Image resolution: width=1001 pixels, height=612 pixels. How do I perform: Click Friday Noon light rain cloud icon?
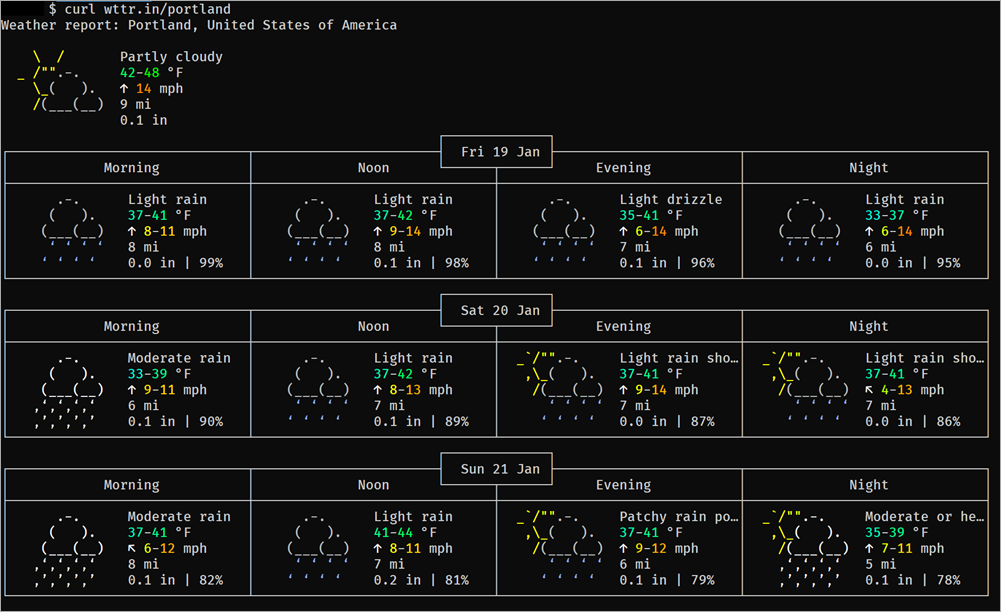pos(318,230)
